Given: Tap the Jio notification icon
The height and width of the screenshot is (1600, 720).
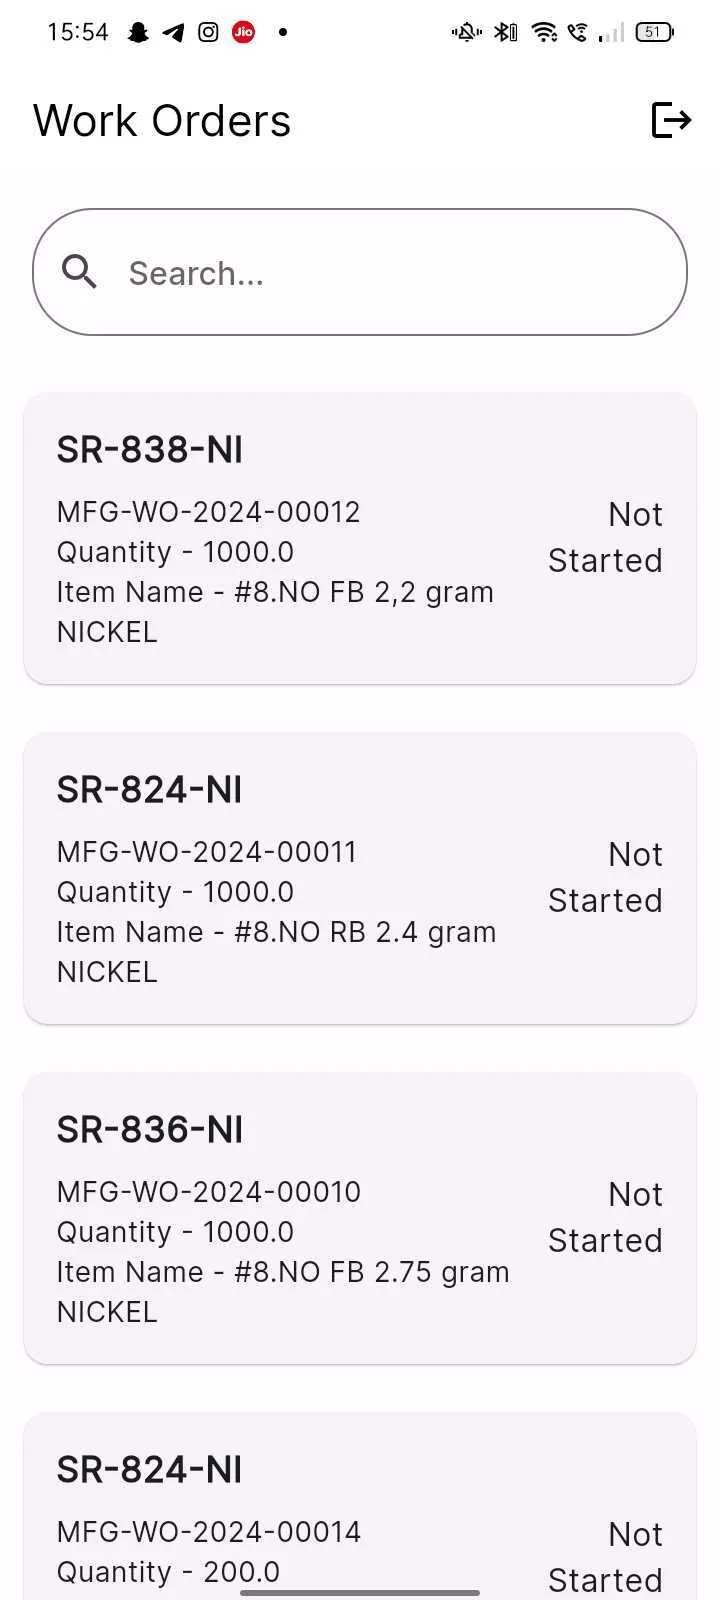Looking at the screenshot, I should click(243, 32).
